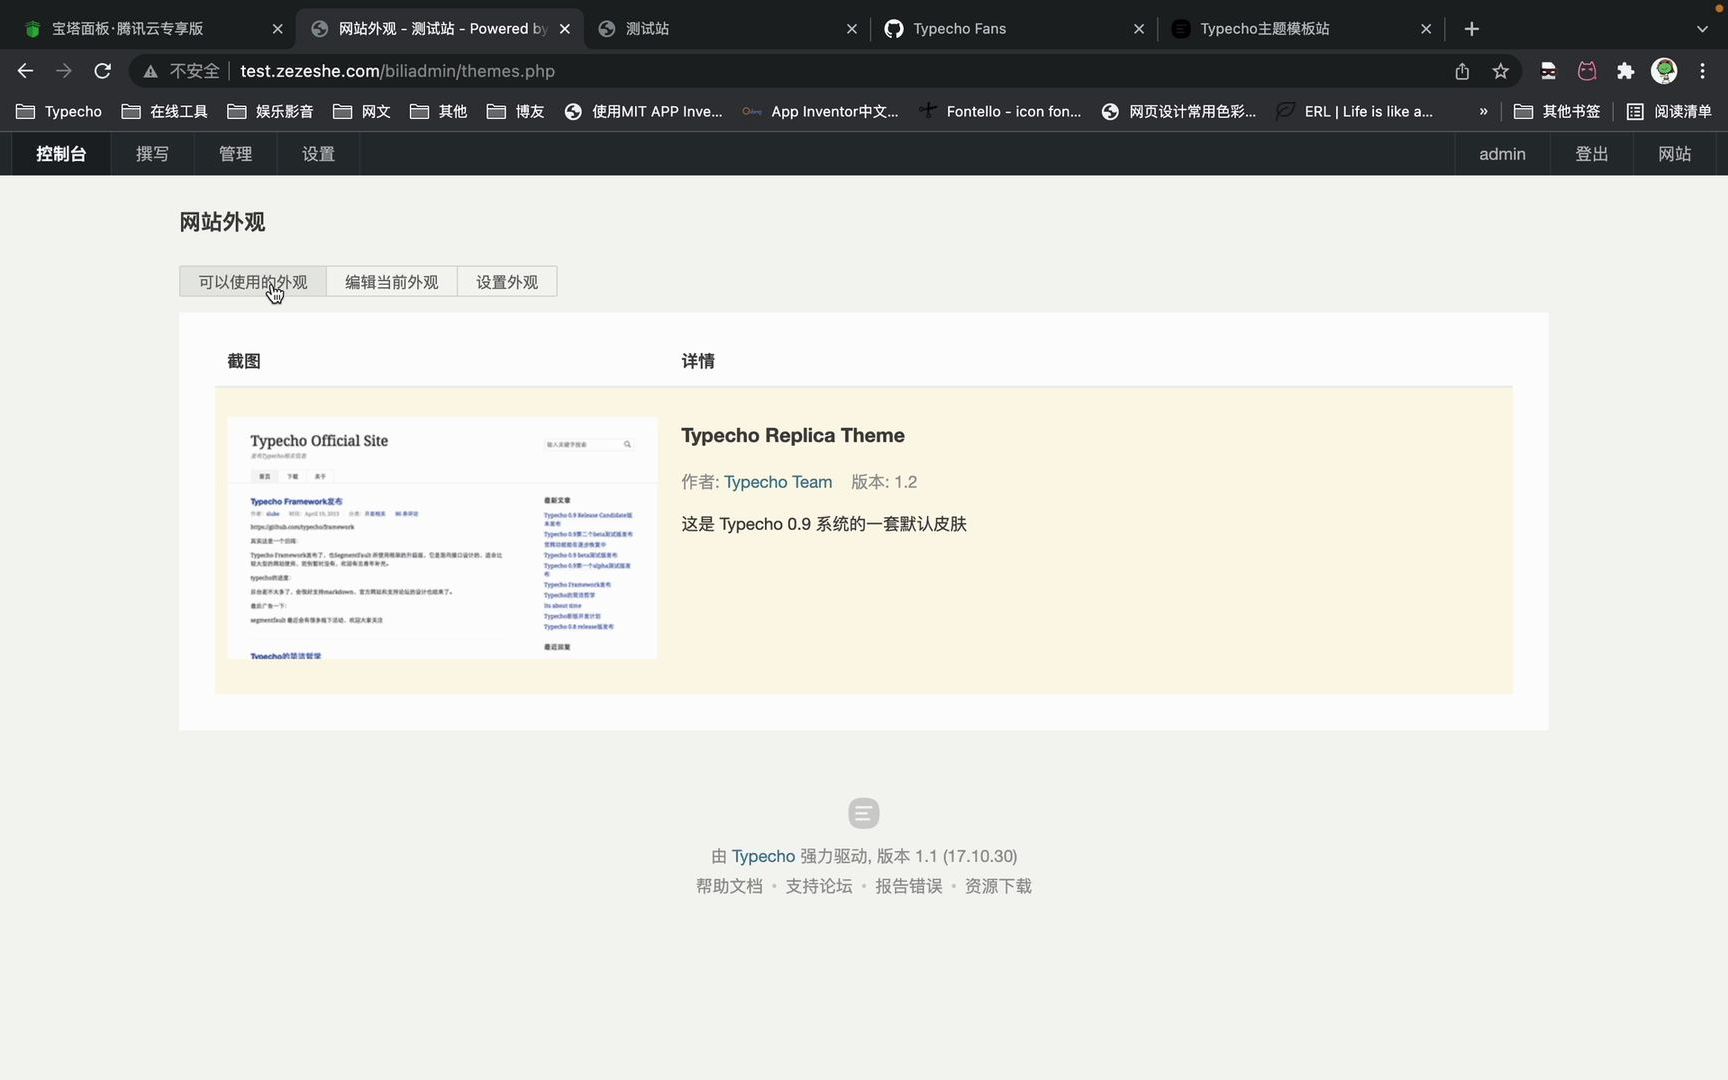Select the 设置外观 tab
The height and width of the screenshot is (1080, 1728).
click(507, 282)
